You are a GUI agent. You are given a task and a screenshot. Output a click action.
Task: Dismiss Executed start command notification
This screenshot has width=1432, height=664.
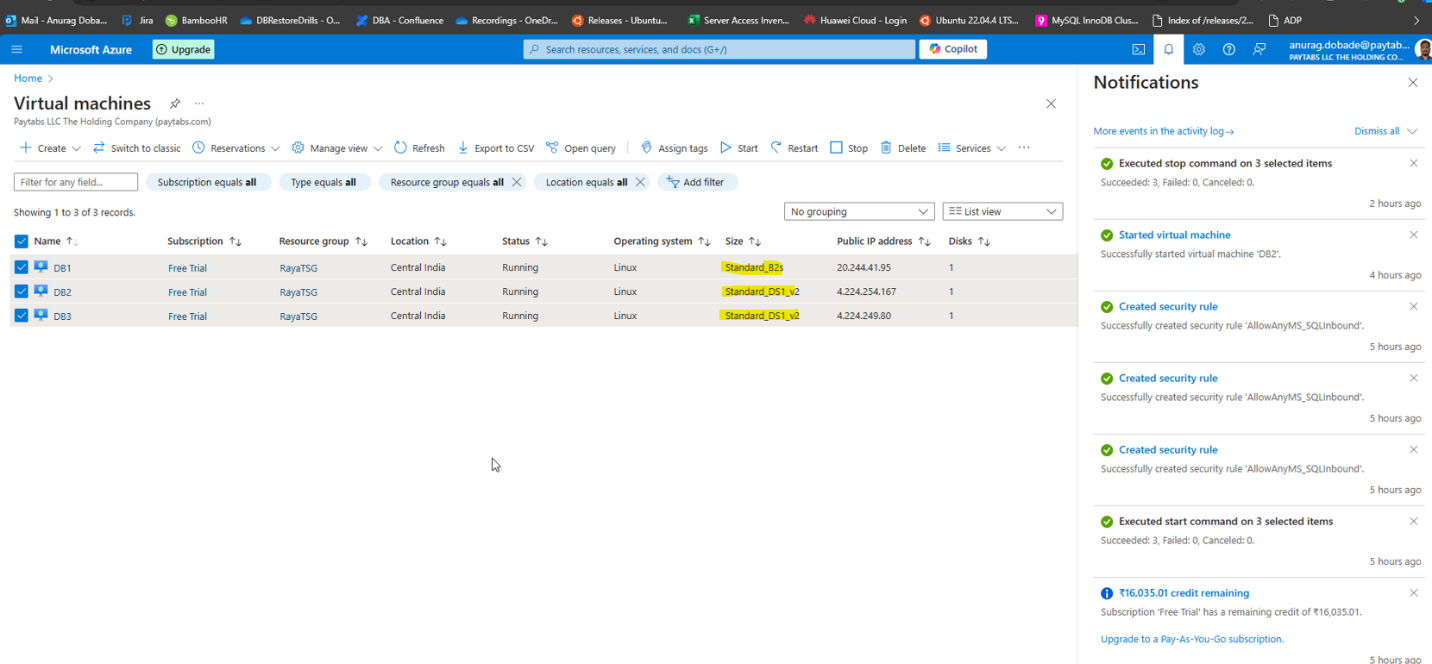click(1413, 521)
